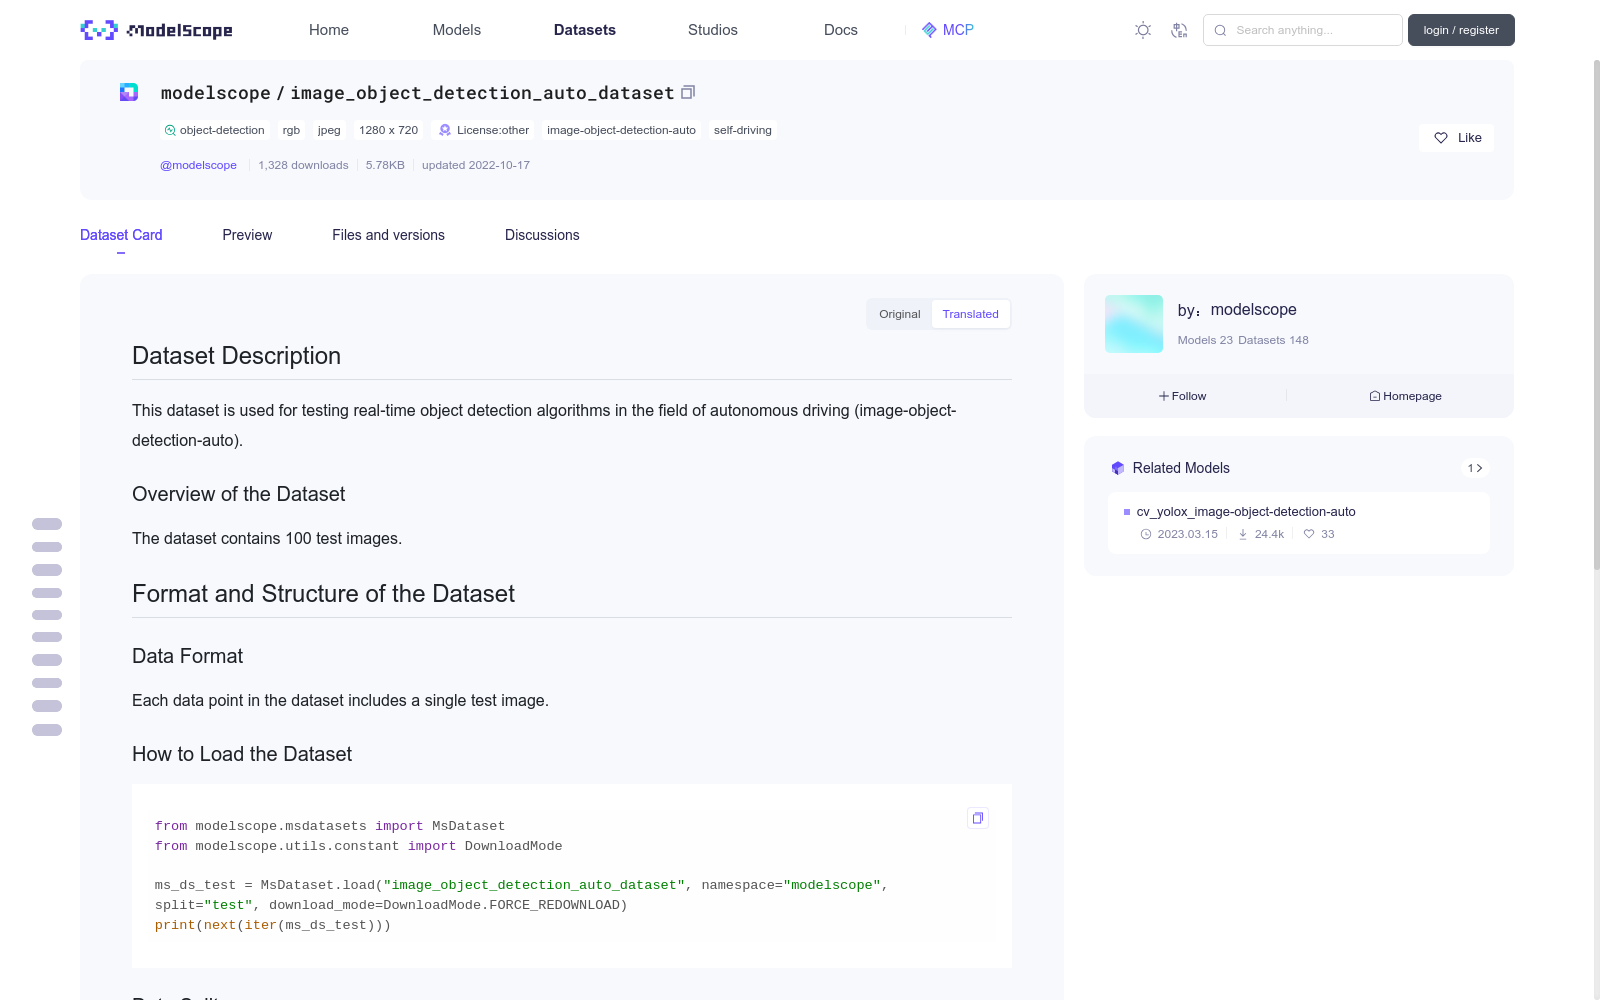Open the MCP menu item
The width and height of the screenshot is (1600, 1000).
(947, 30)
